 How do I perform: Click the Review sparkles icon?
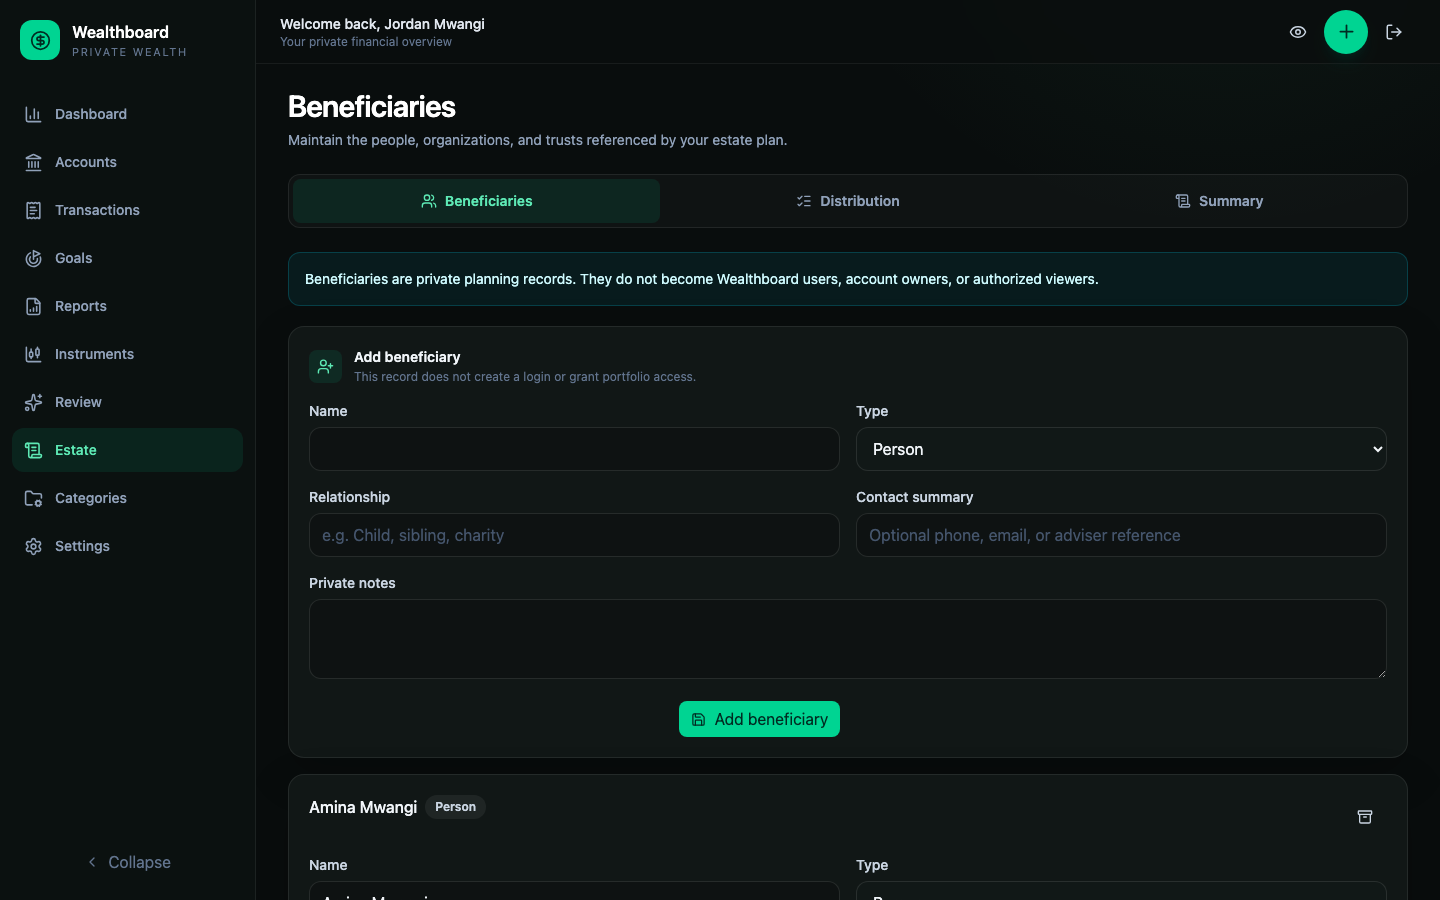point(33,402)
